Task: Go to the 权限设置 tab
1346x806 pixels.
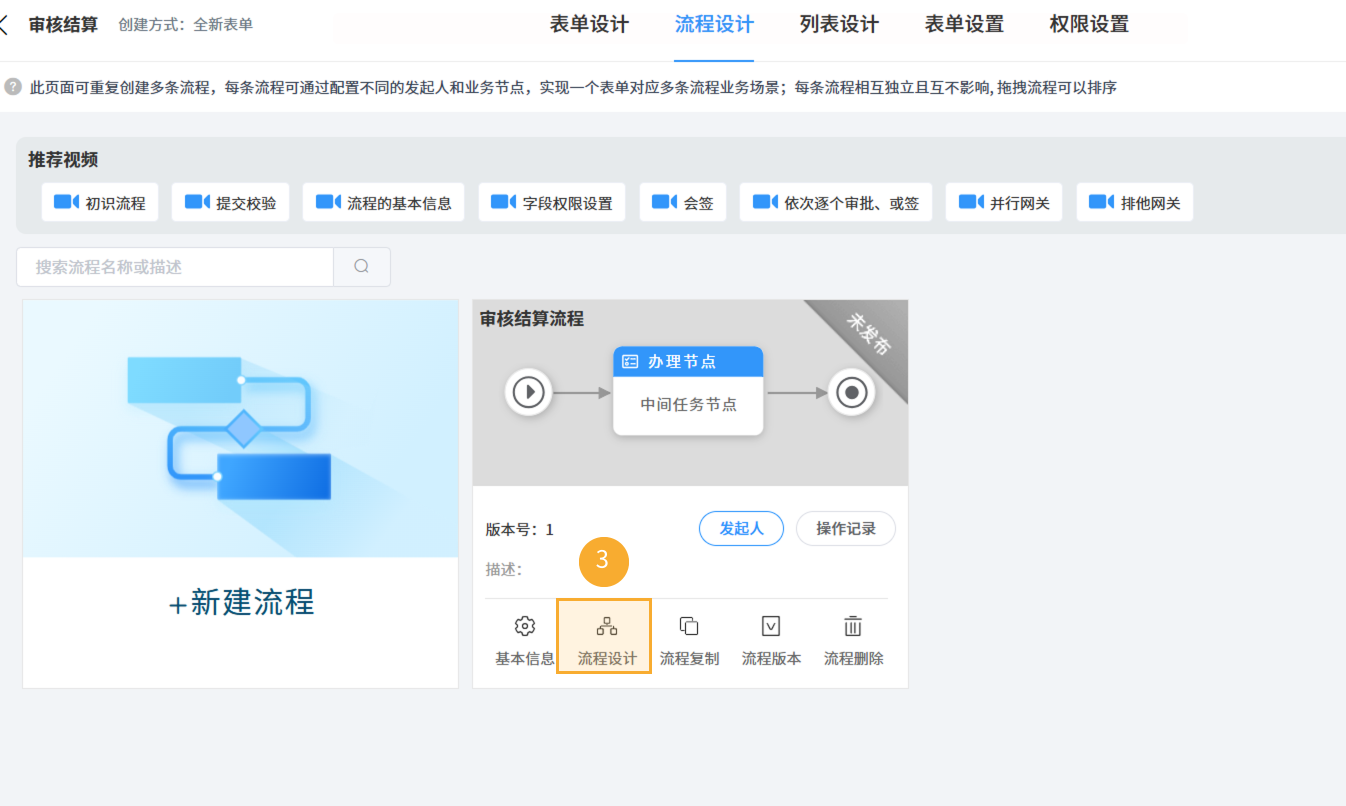Action: click(1089, 24)
